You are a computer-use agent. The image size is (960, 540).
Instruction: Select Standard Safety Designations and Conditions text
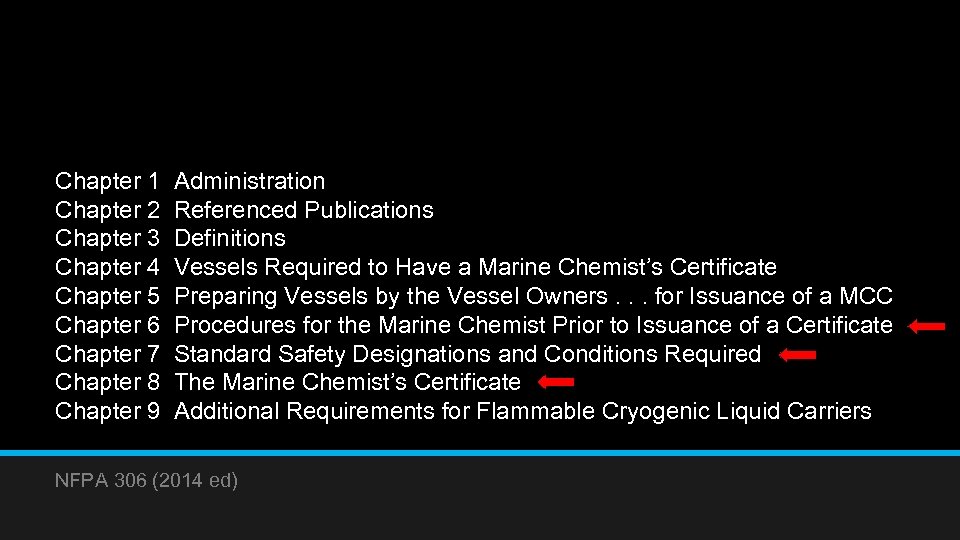pos(467,354)
